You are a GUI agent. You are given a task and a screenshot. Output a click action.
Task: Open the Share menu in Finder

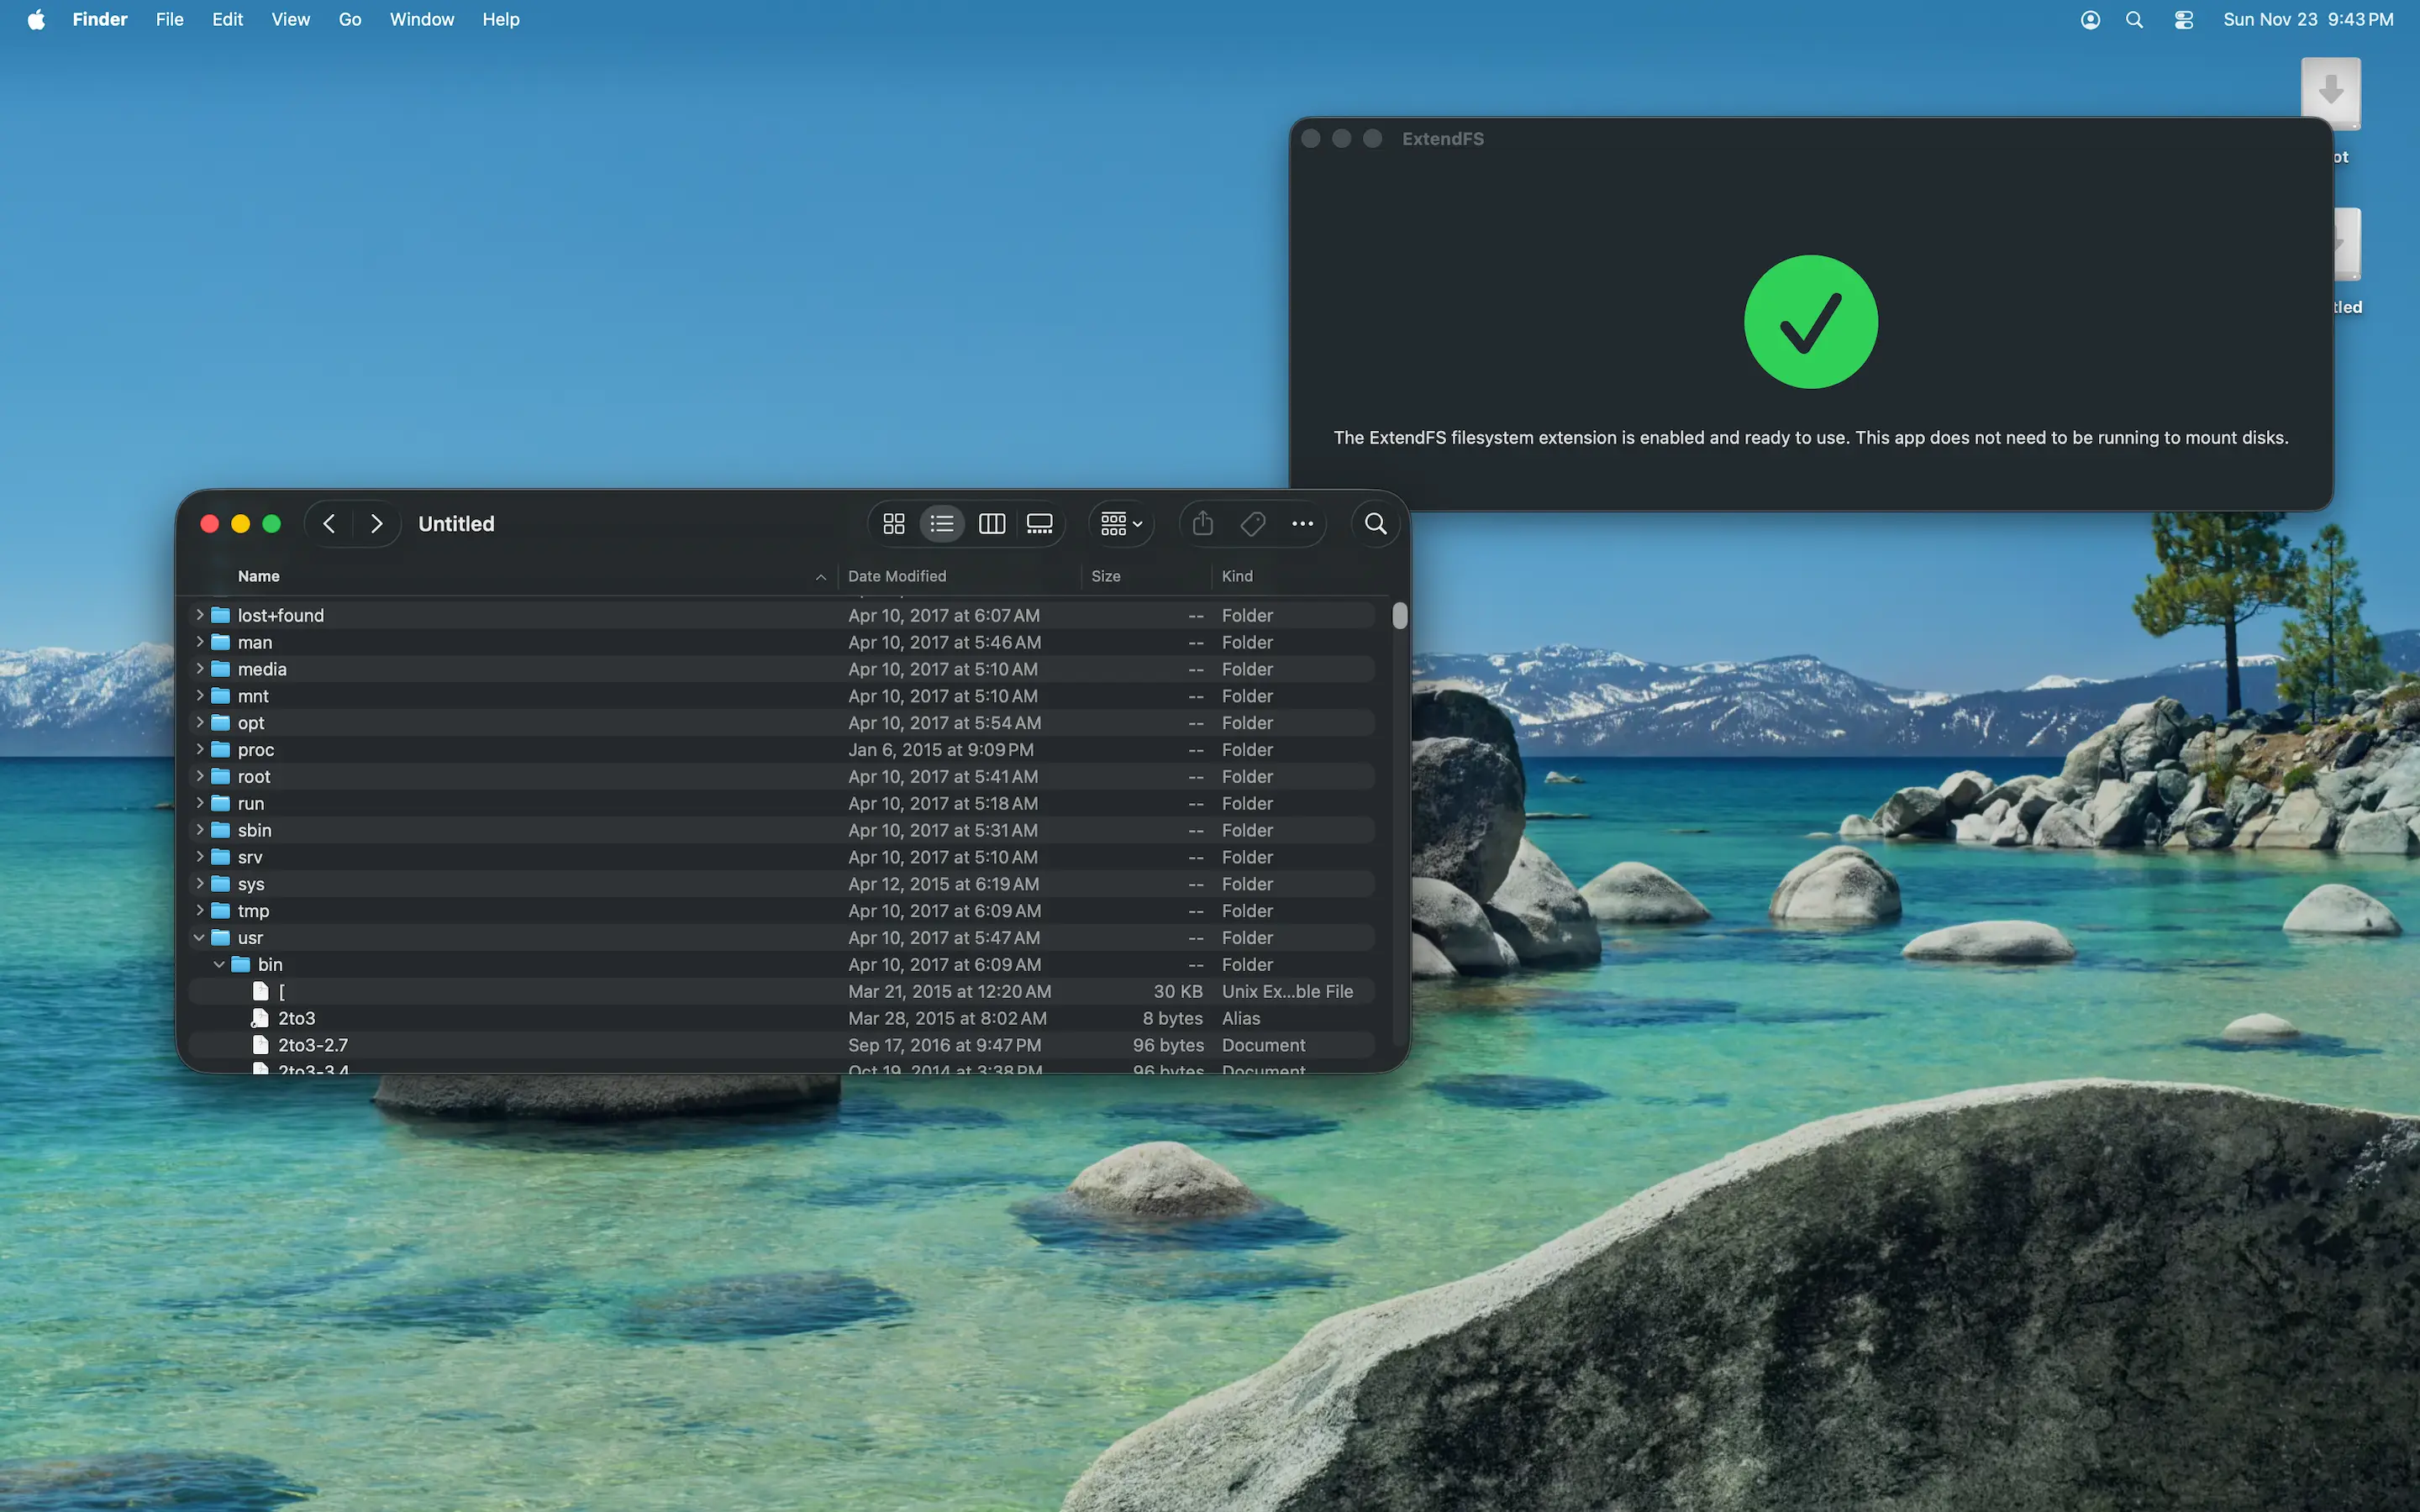coord(1202,523)
